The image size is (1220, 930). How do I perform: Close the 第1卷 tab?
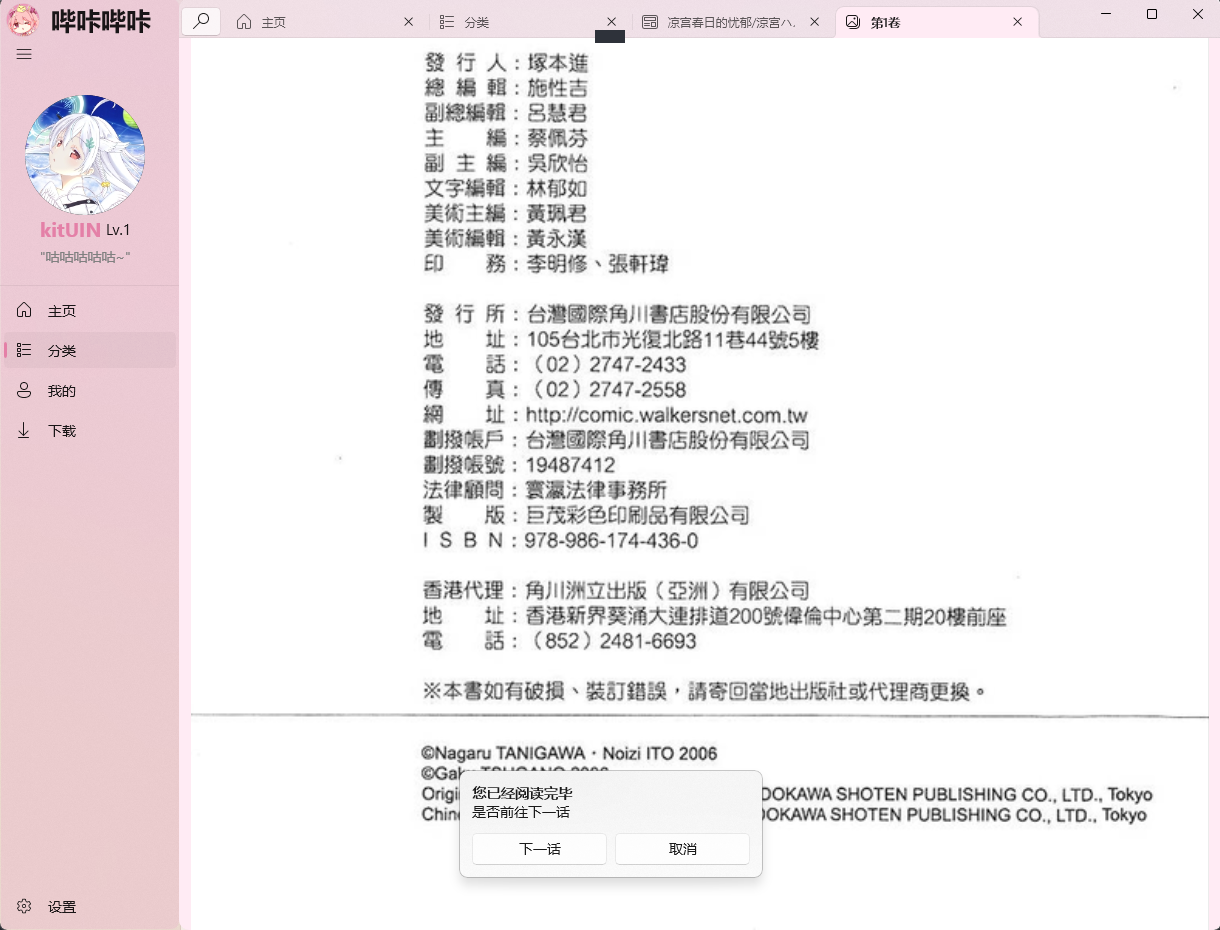point(1018,22)
